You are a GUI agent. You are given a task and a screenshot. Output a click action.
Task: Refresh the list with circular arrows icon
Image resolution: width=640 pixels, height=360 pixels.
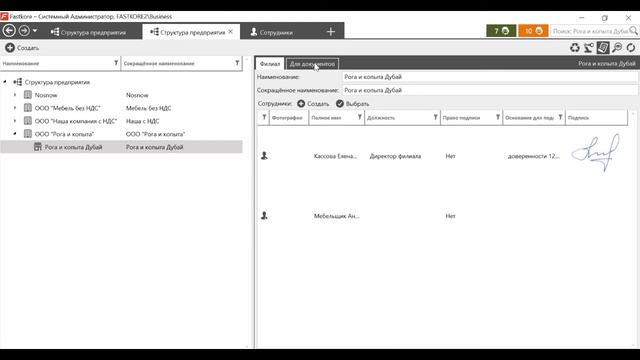pos(631,48)
